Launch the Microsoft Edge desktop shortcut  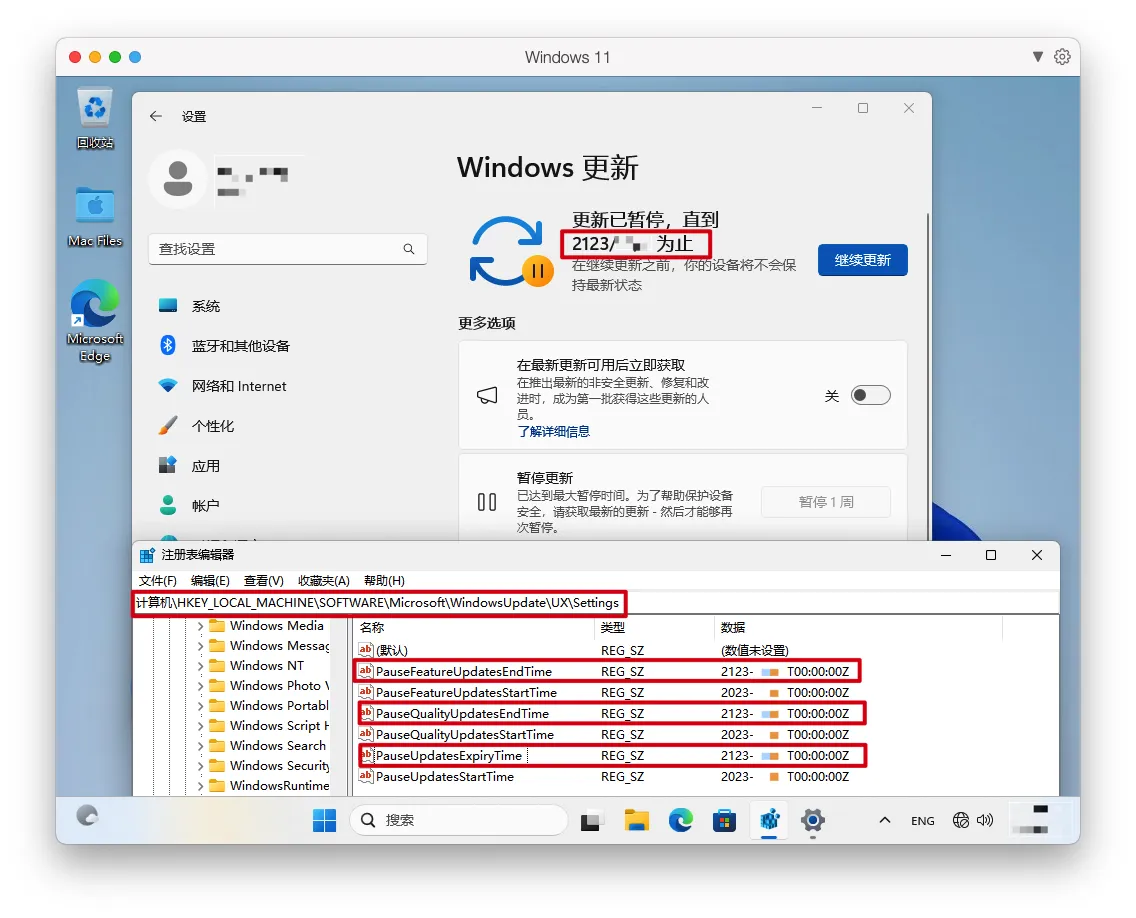[95, 320]
